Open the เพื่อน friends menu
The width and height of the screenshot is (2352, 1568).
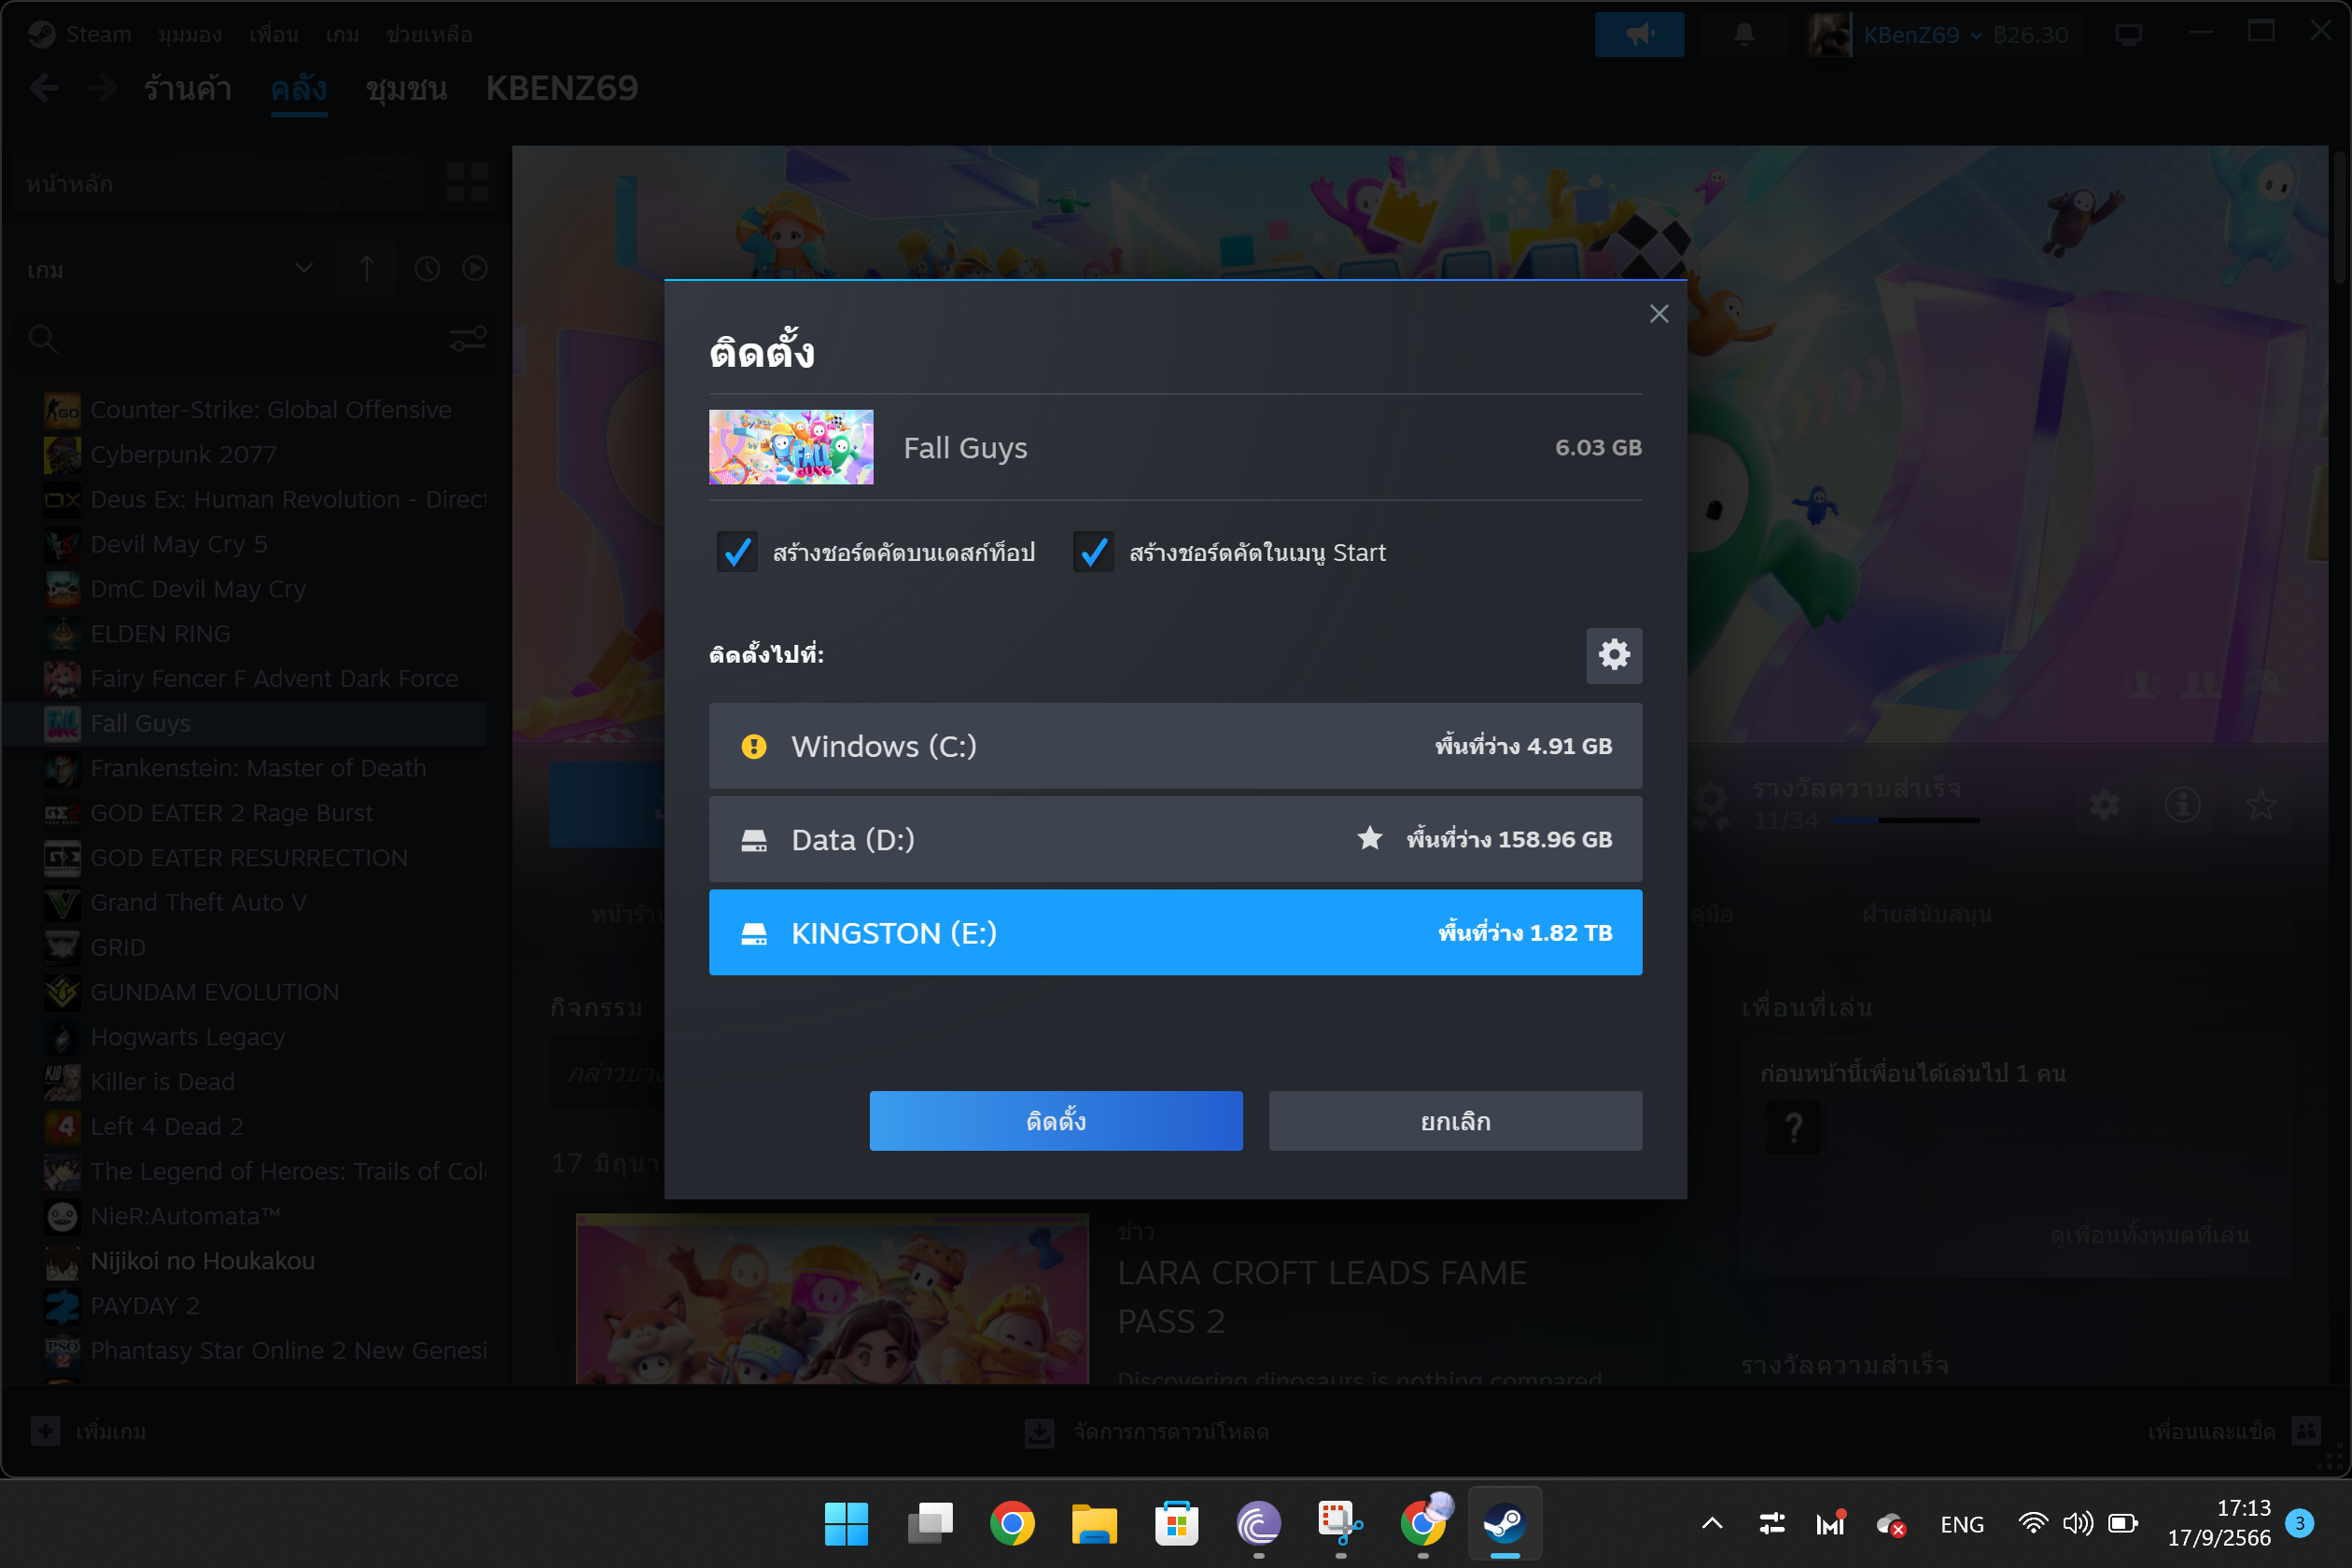point(274,35)
